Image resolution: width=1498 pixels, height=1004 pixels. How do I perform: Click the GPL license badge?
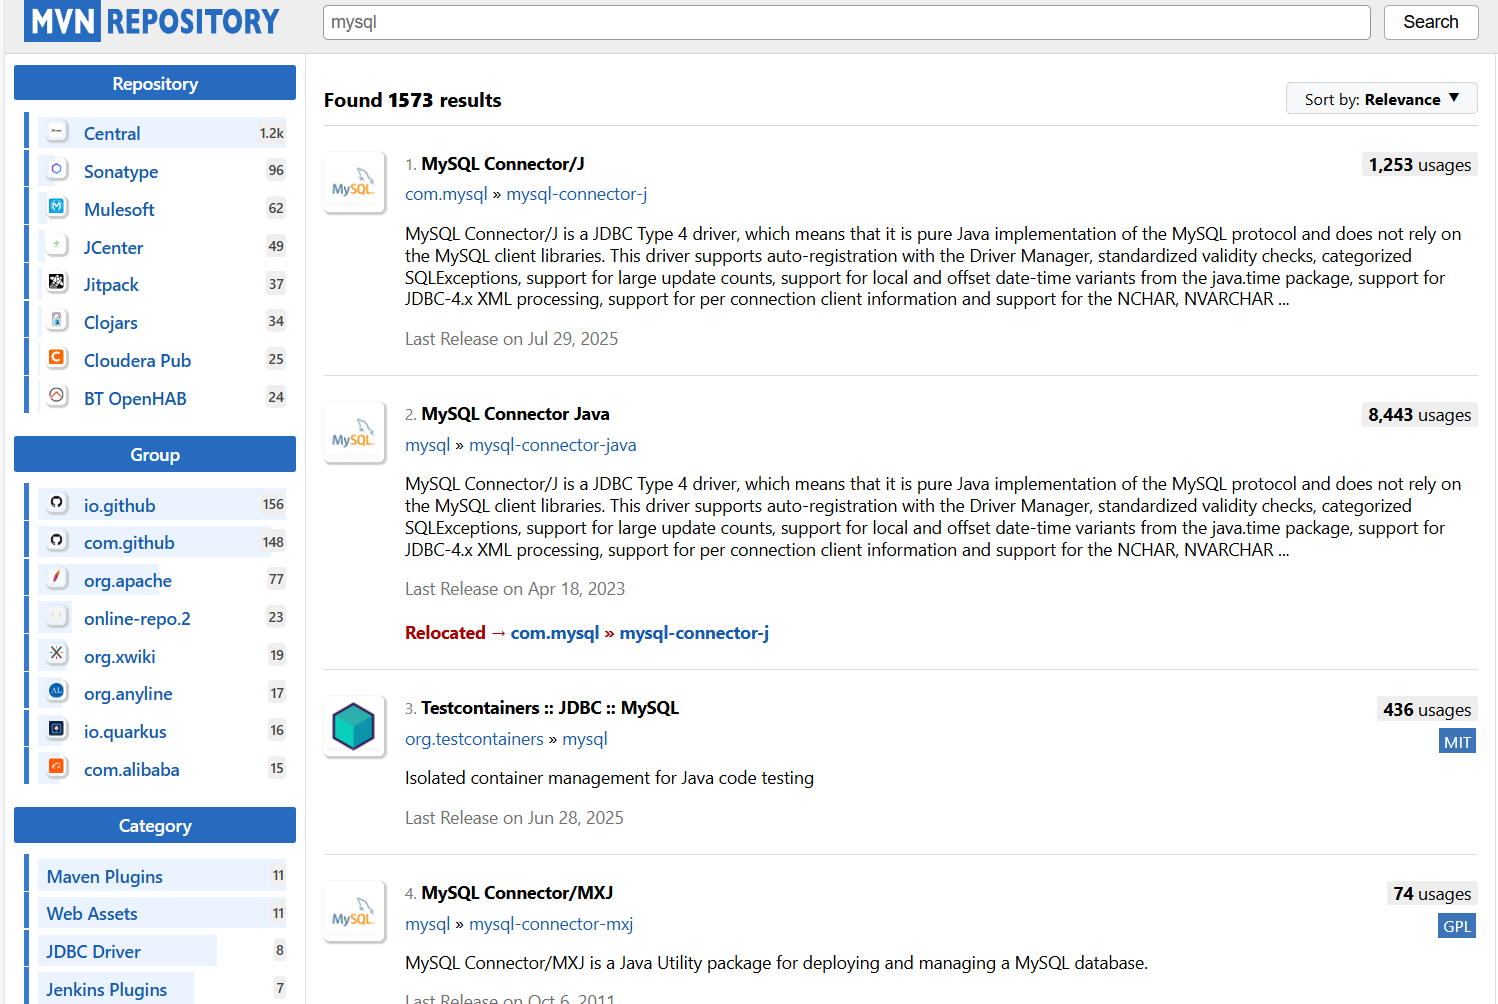[1457, 926]
